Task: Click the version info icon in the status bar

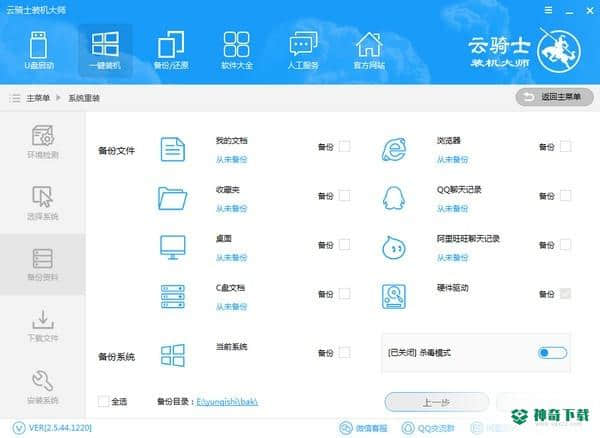Action: click(x=19, y=428)
